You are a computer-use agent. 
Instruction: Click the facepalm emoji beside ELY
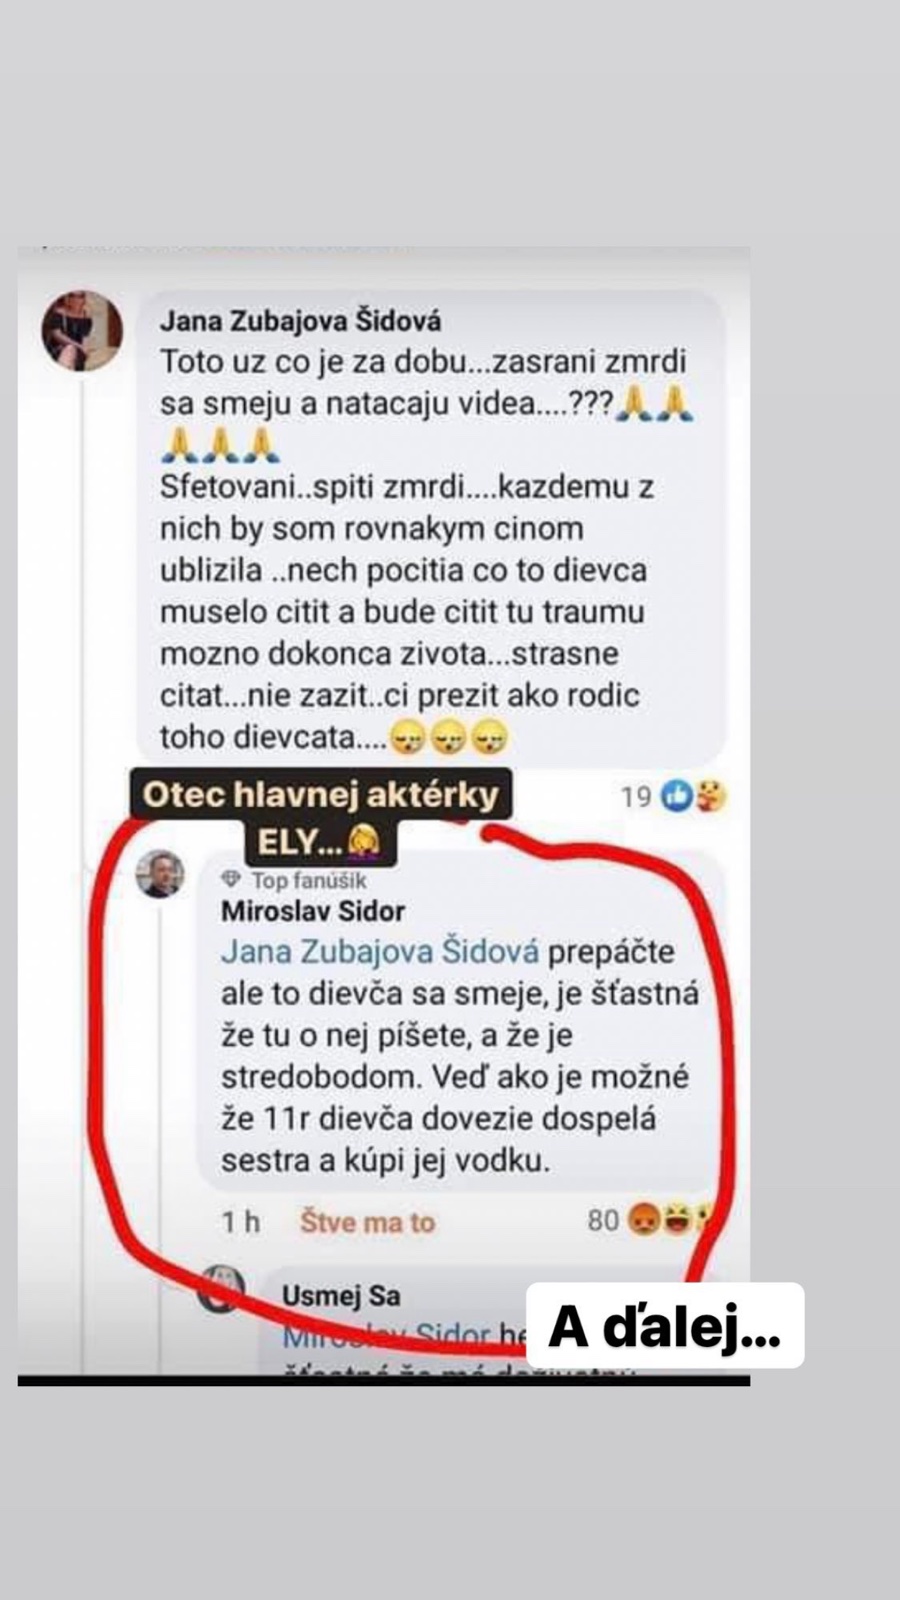(362, 842)
